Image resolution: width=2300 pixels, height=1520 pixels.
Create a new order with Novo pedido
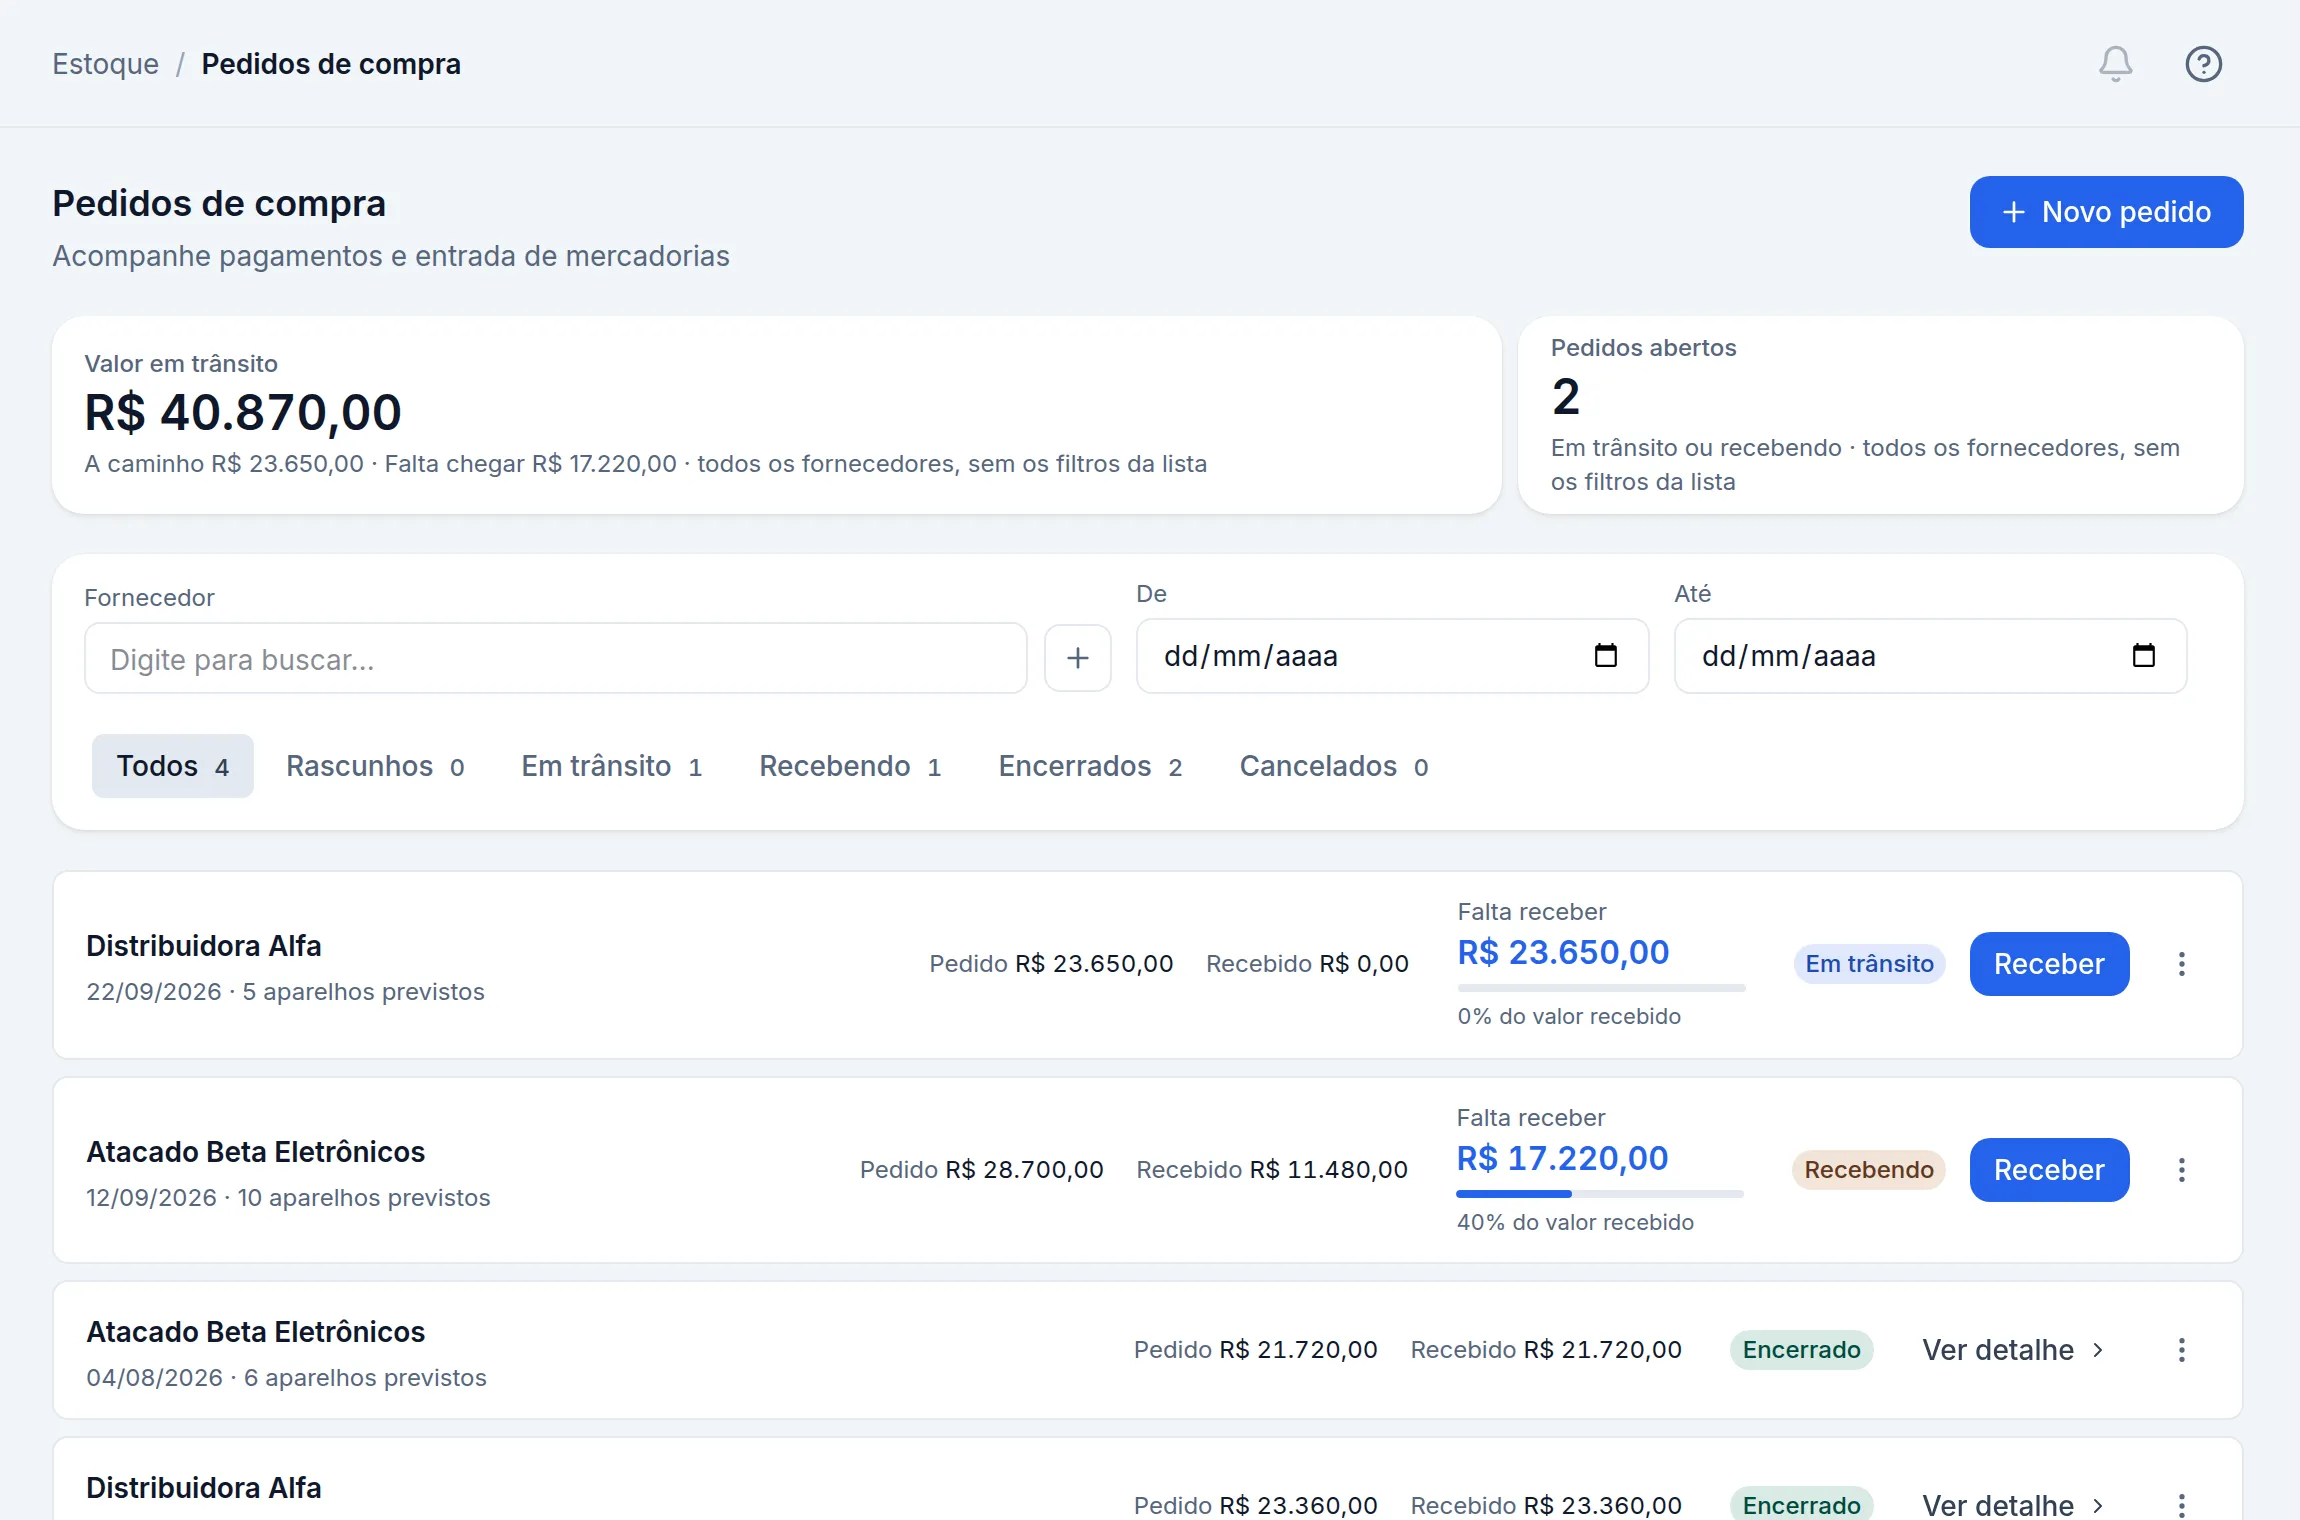pyautogui.click(x=2106, y=212)
